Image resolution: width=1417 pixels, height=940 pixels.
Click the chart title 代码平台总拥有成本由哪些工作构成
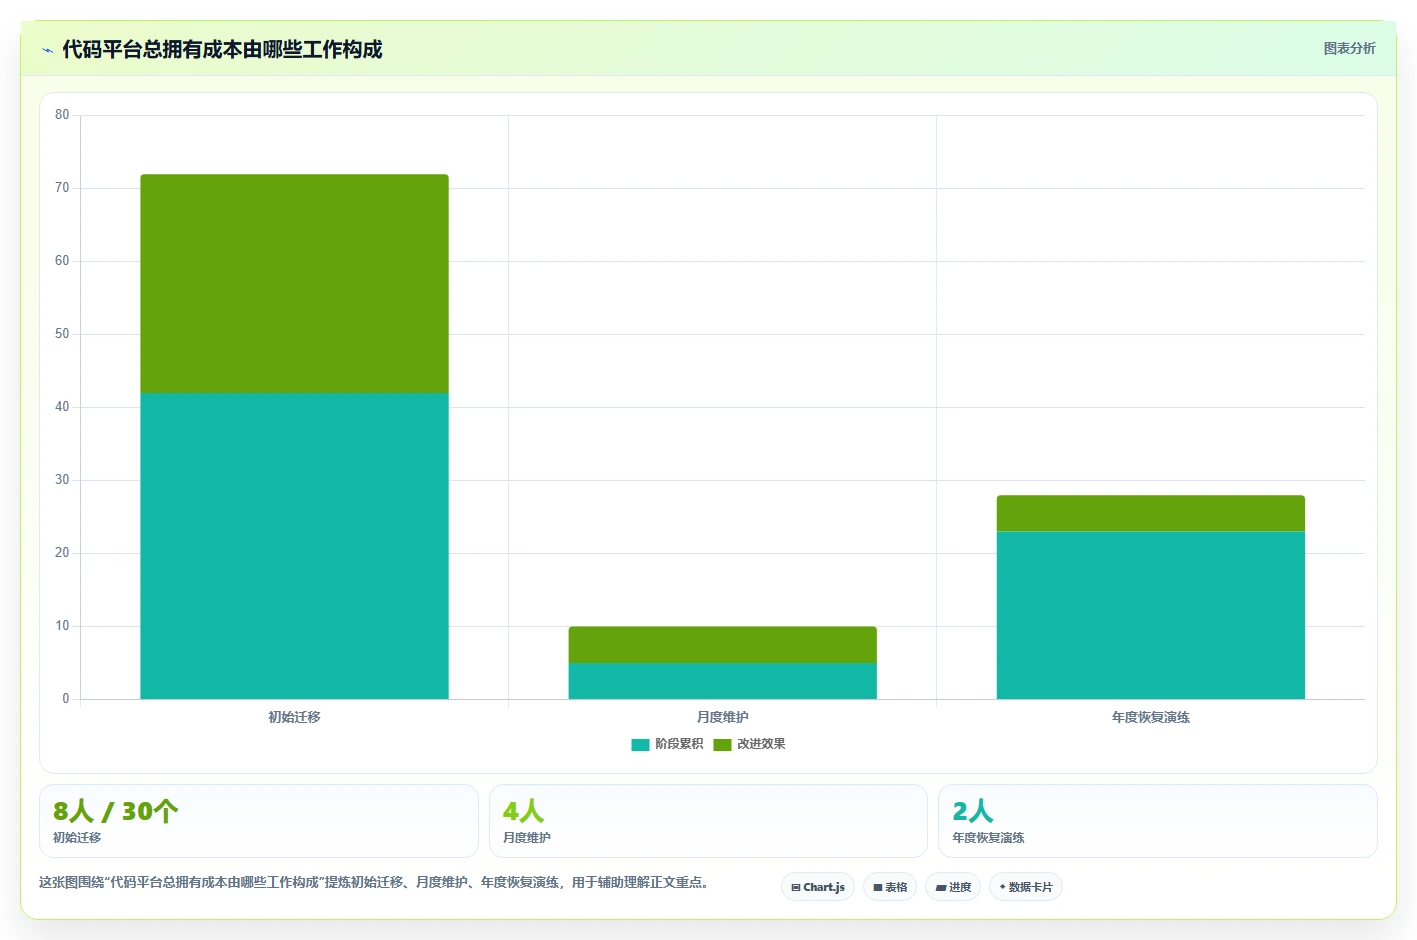222,49
